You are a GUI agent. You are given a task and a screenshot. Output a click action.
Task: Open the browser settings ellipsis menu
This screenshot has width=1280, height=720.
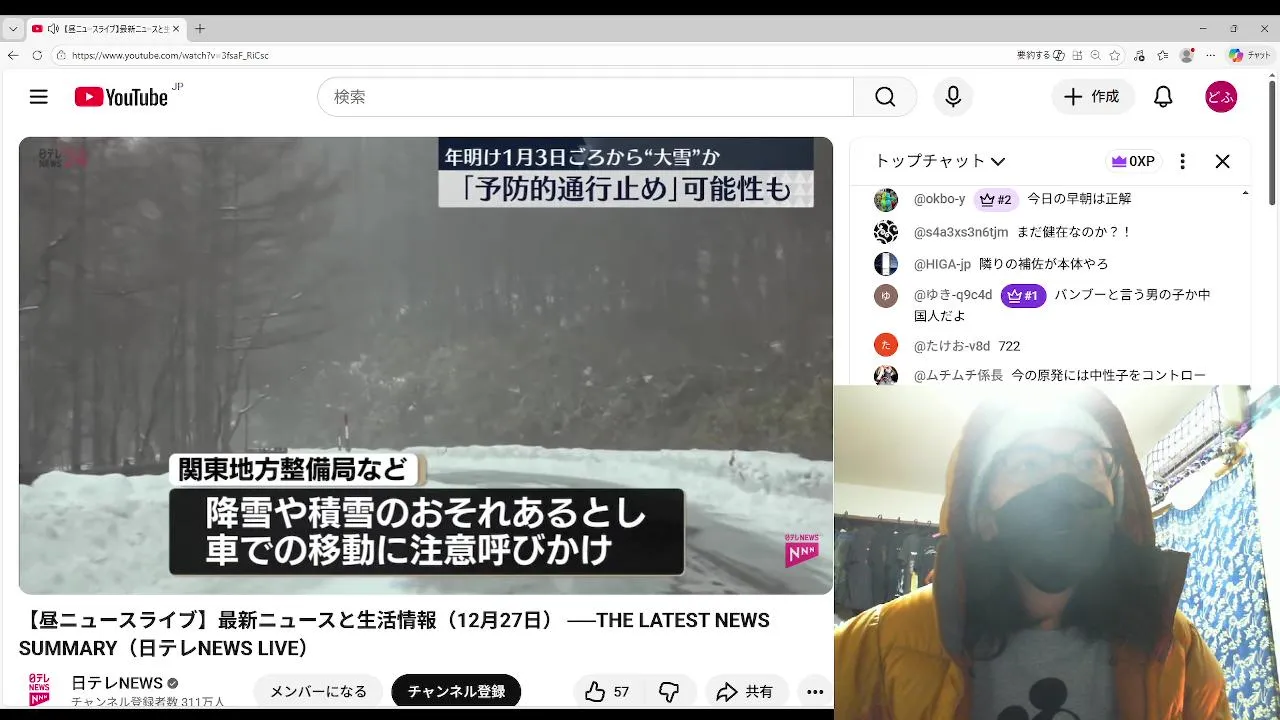pos(1211,55)
